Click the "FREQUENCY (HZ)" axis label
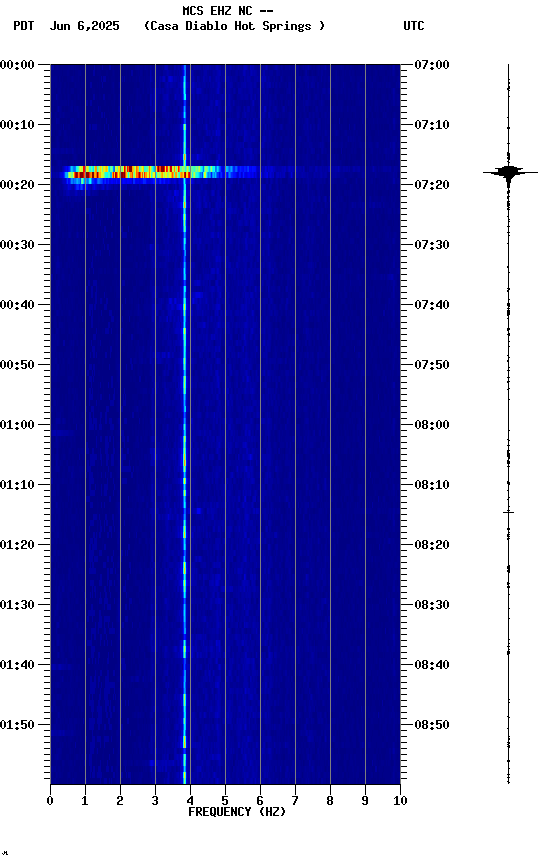The image size is (552, 864). 237,812
